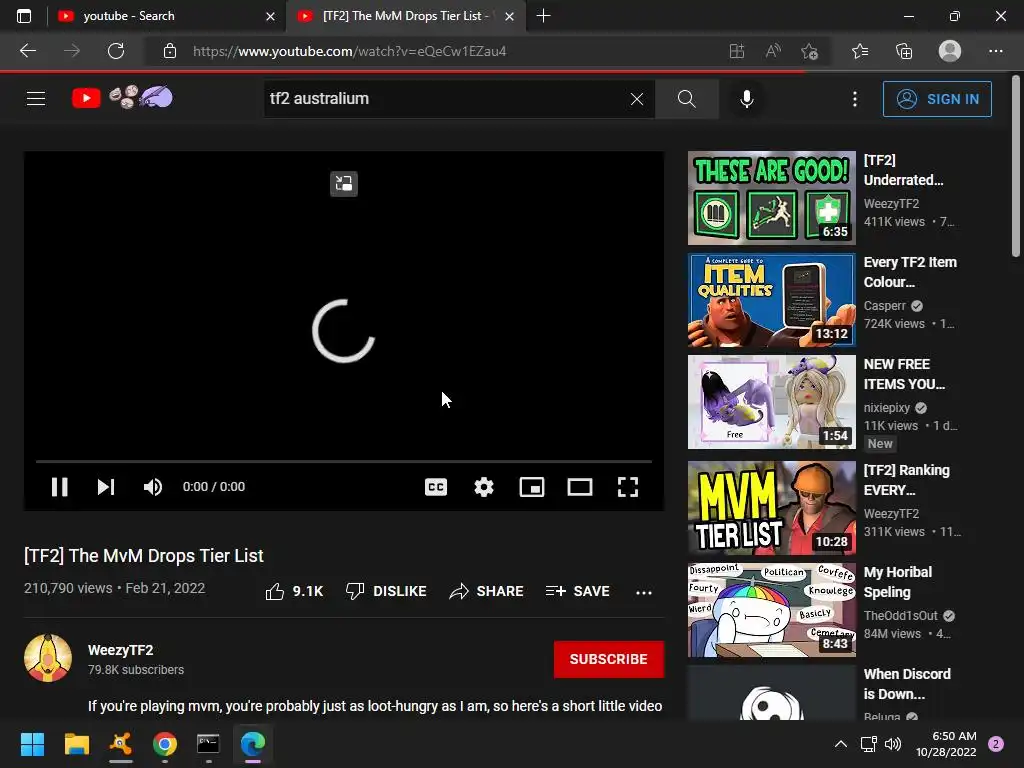Refresh the current page
1024x768 pixels.
tap(116, 51)
